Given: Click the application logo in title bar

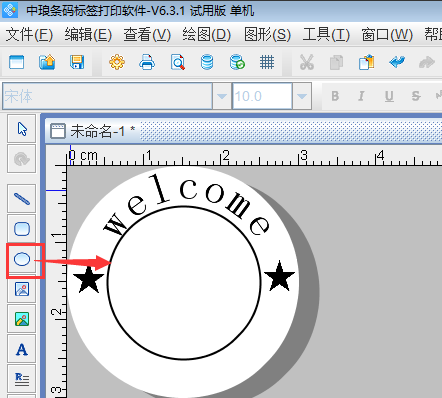Looking at the screenshot, I should click(10, 10).
